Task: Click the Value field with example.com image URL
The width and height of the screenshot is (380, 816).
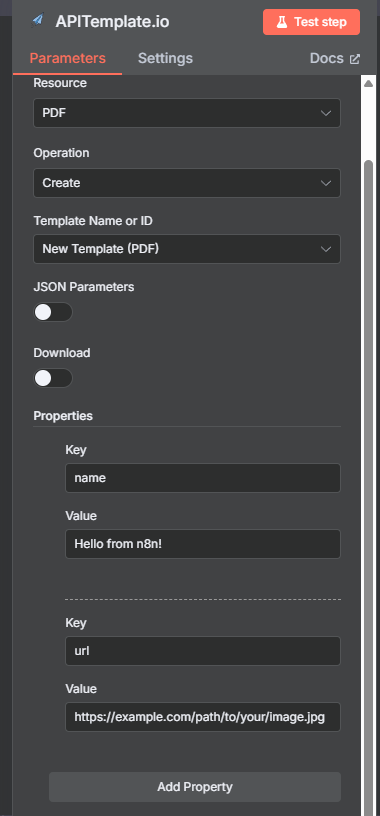Action: 203,717
